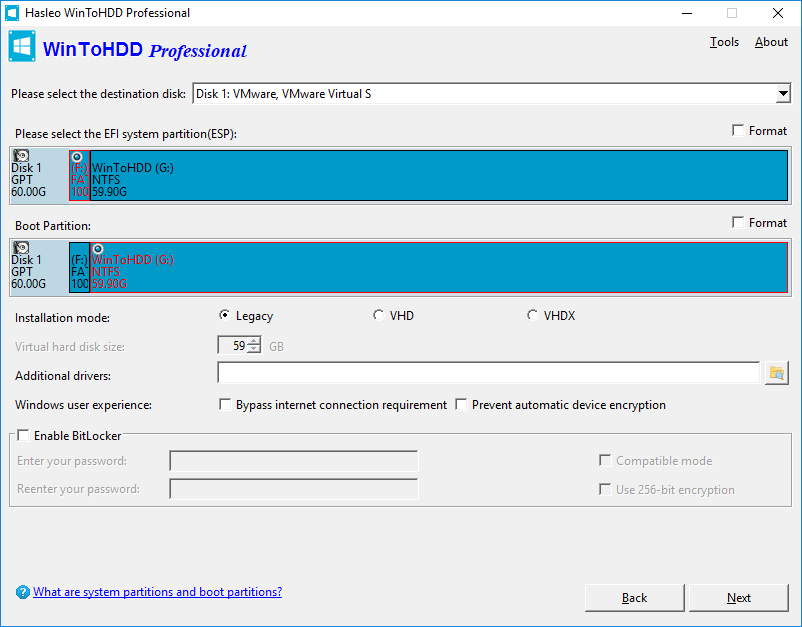This screenshot has width=802, height=627.
Task: Enable Format for the Boot Partition
Action: click(x=738, y=223)
